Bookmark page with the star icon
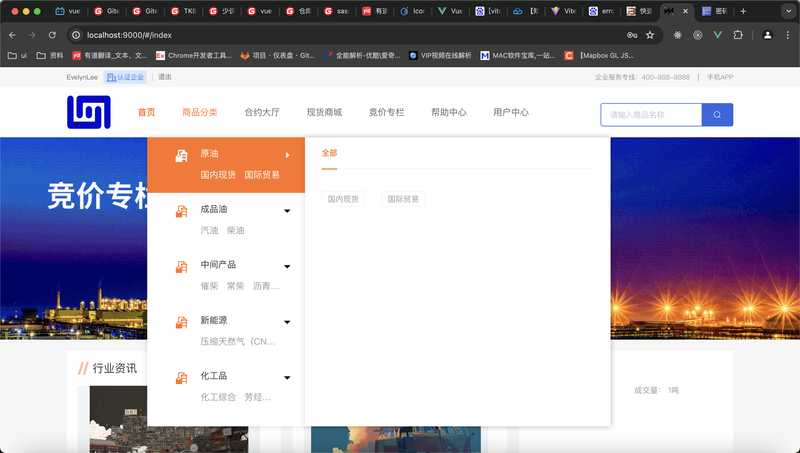Screen dimensions: 800x453 [650, 34]
